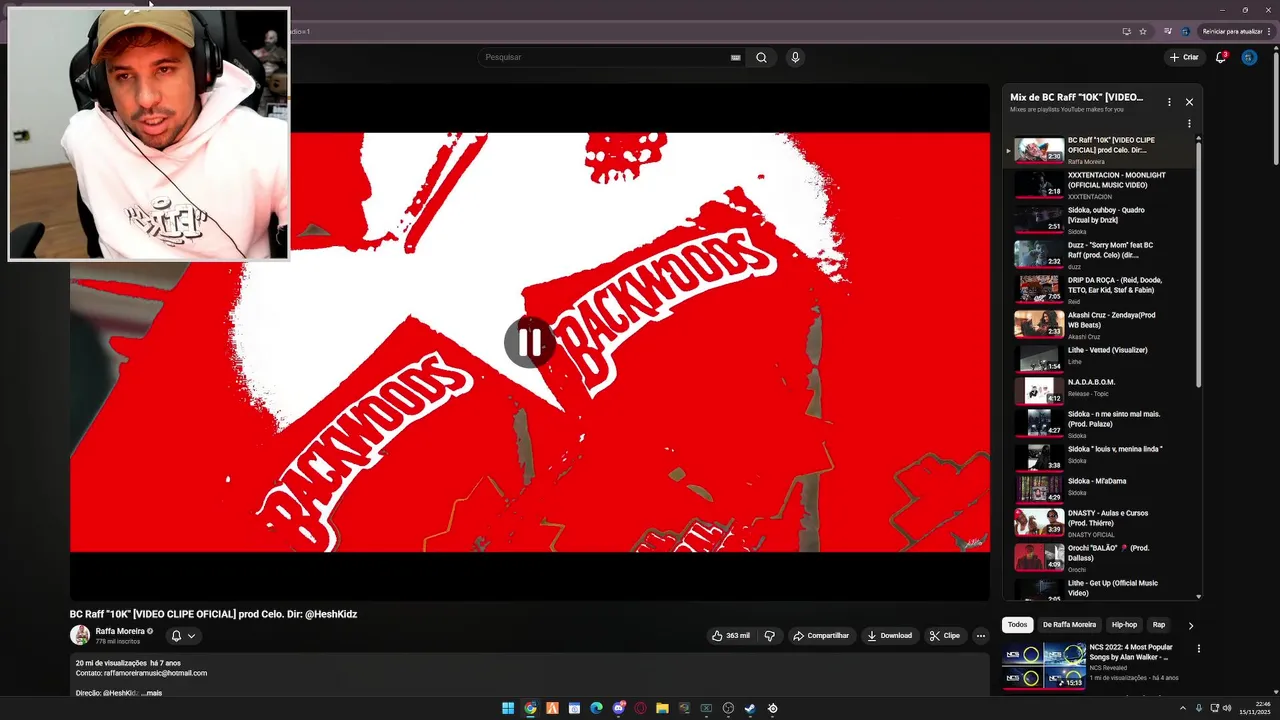Play XXXTENTACION - MOONLIGHT from playlist
The height and width of the screenshot is (720, 1280).
(1098, 185)
